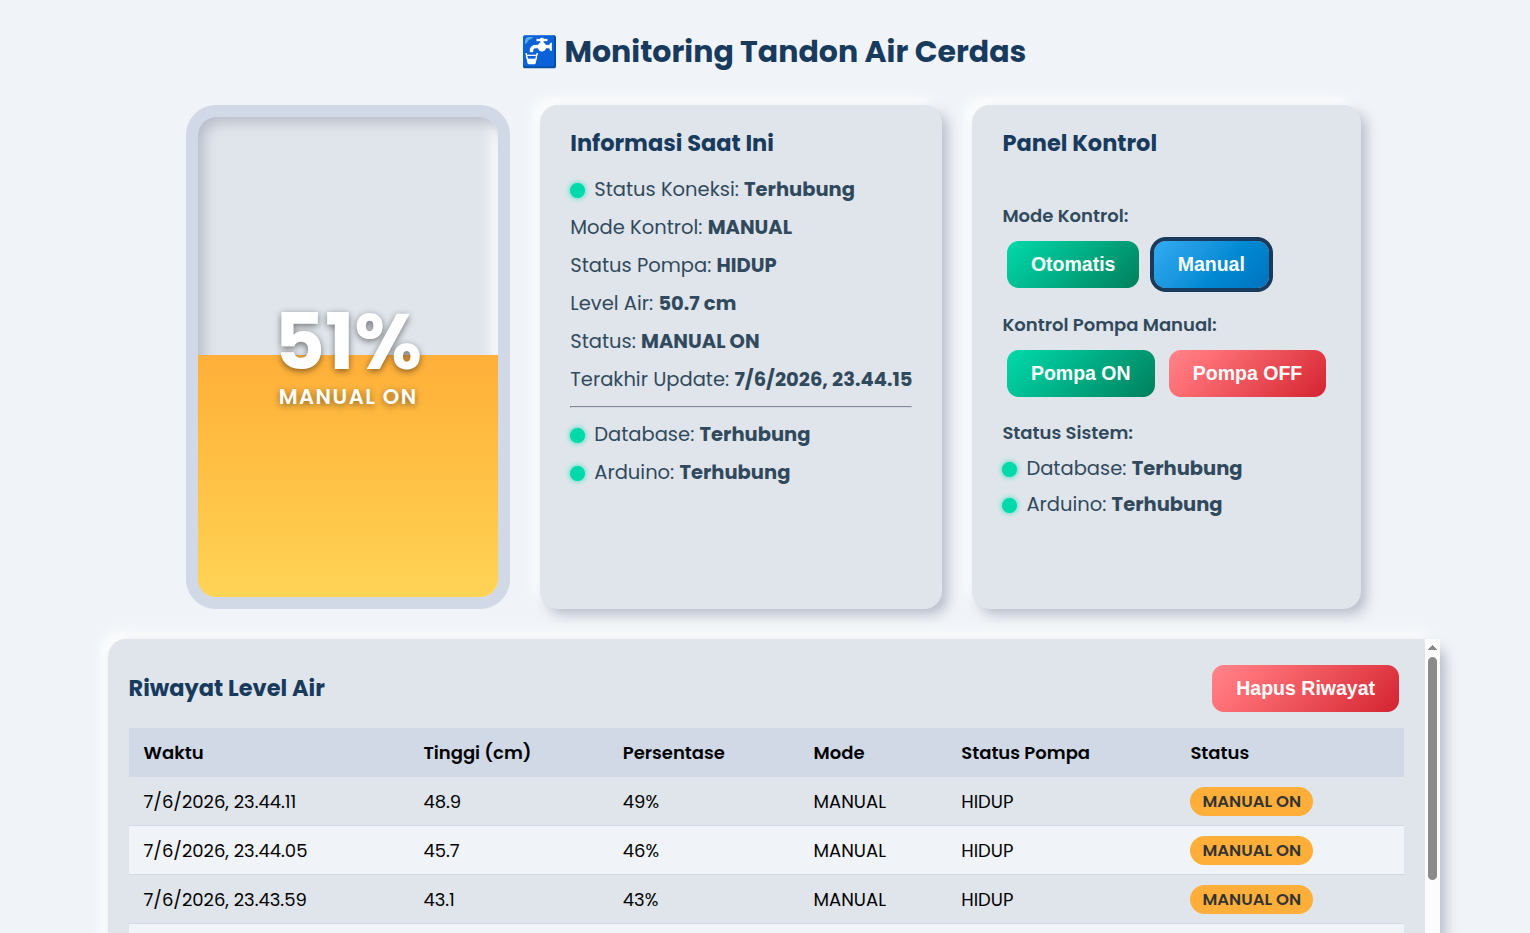The width and height of the screenshot is (1530, 933).
Task: Select Manual control mode
Action: click(1211, 264)
